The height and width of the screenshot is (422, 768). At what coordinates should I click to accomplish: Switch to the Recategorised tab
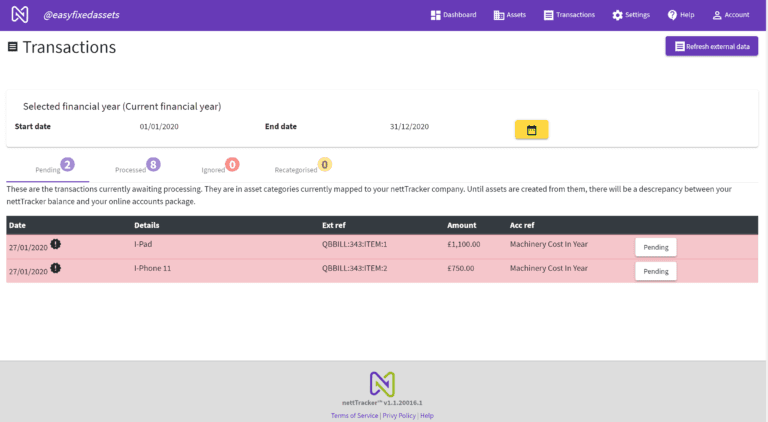[x=296, y=170]
